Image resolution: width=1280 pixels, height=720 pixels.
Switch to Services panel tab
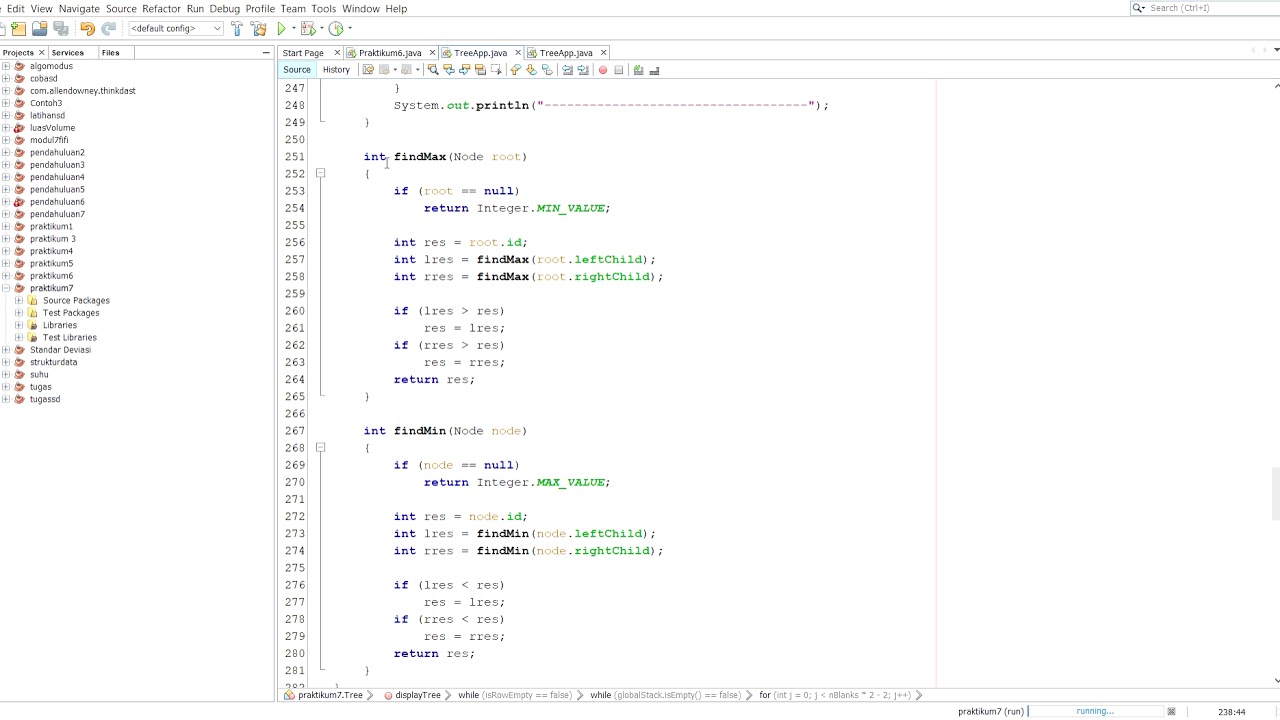pyautogui.click(x=67, y=53)
